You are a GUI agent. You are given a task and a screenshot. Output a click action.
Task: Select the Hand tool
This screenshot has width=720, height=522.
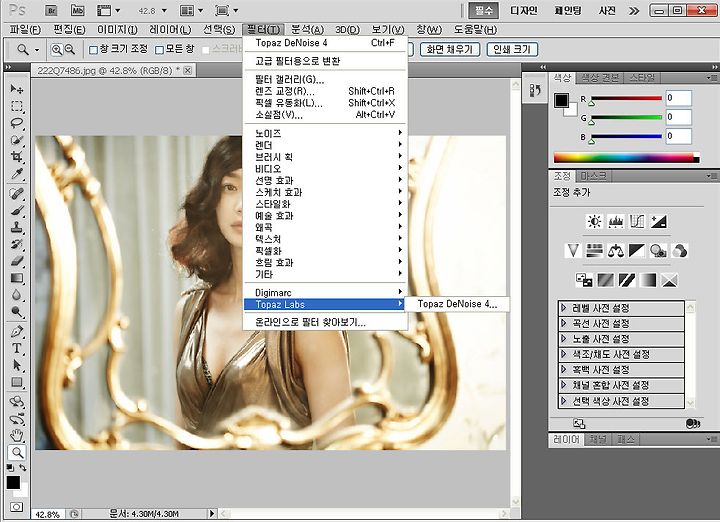click(17, 435)
